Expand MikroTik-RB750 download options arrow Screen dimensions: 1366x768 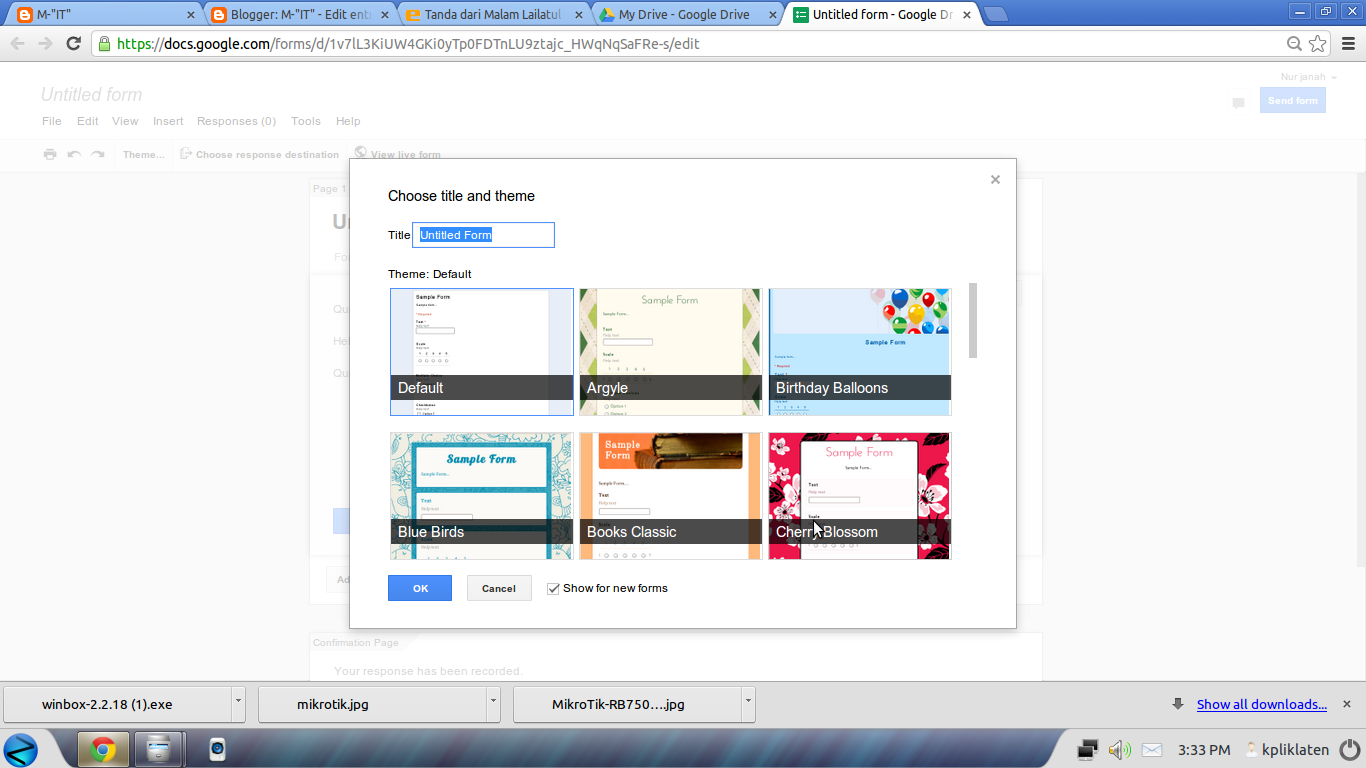[x=748, y=704]
